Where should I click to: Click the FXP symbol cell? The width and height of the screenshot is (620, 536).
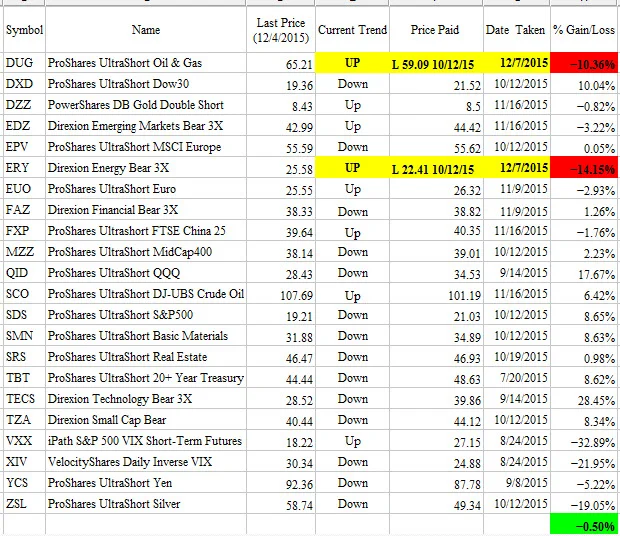(24, 230)
